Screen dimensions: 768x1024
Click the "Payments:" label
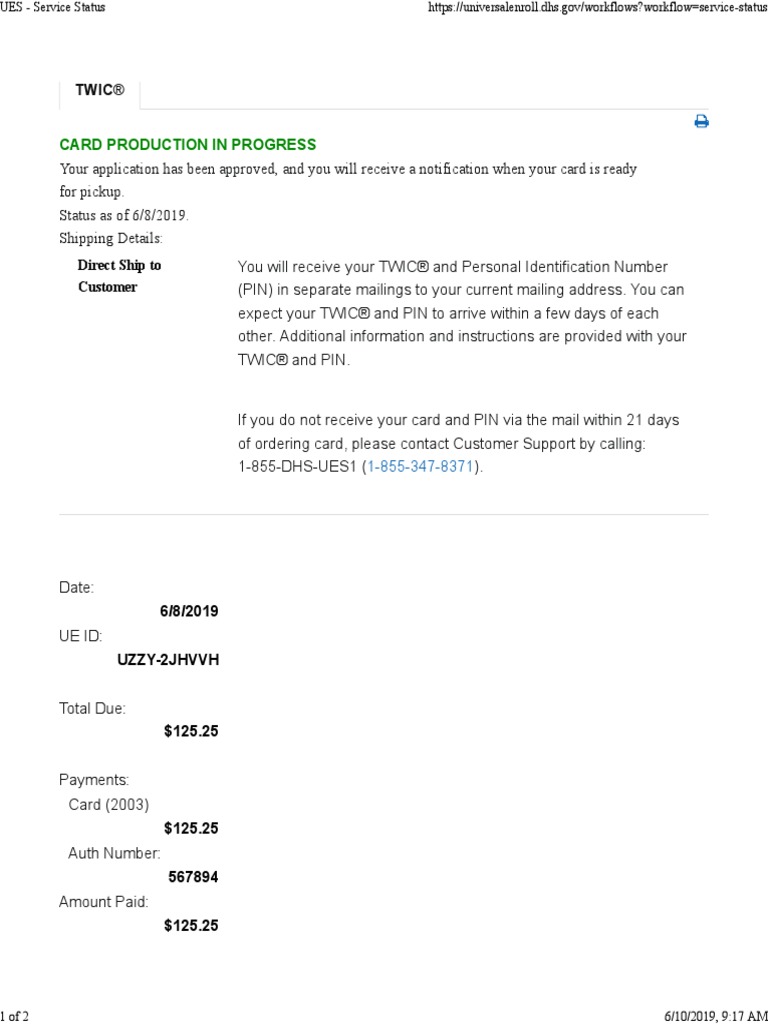point(94,780)
